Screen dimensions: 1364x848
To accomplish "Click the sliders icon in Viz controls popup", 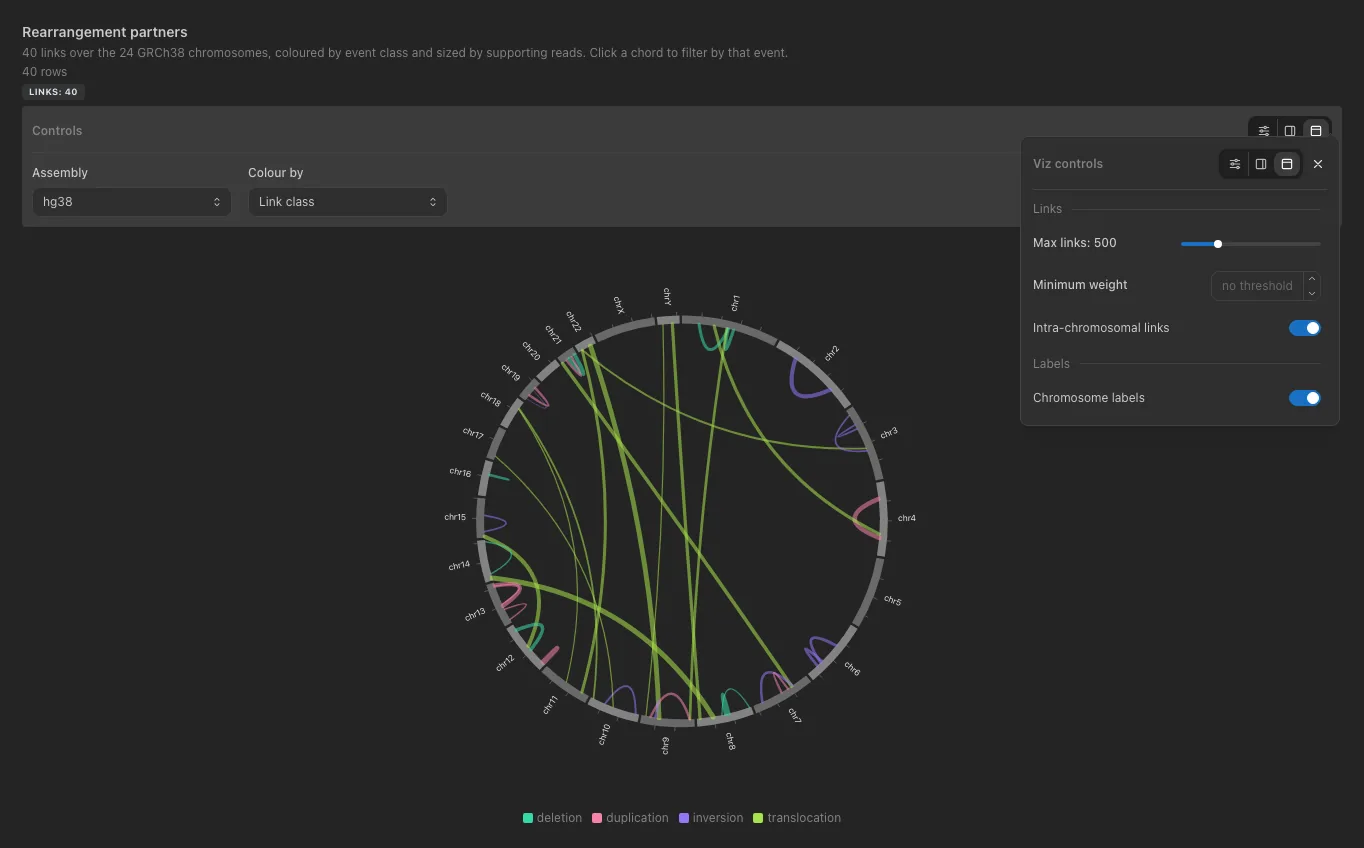I will (1235, 164).
